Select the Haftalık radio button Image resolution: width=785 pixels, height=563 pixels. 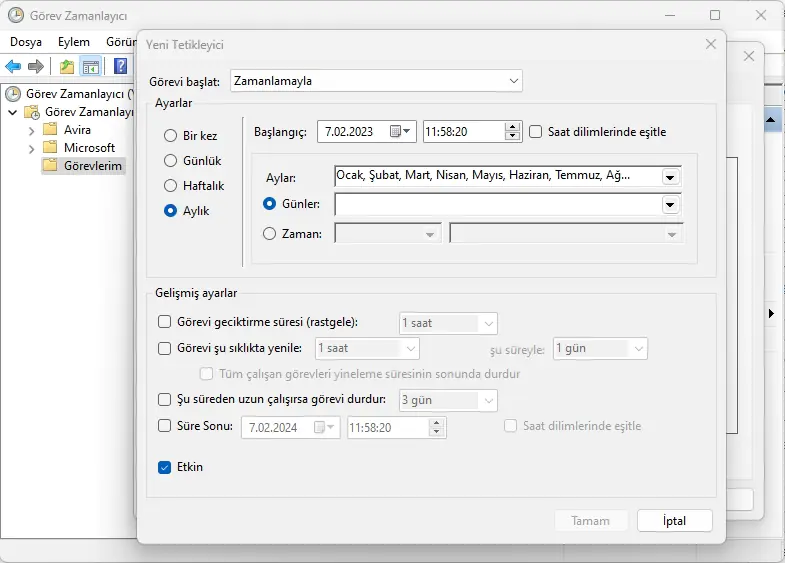tap(170, 186)
